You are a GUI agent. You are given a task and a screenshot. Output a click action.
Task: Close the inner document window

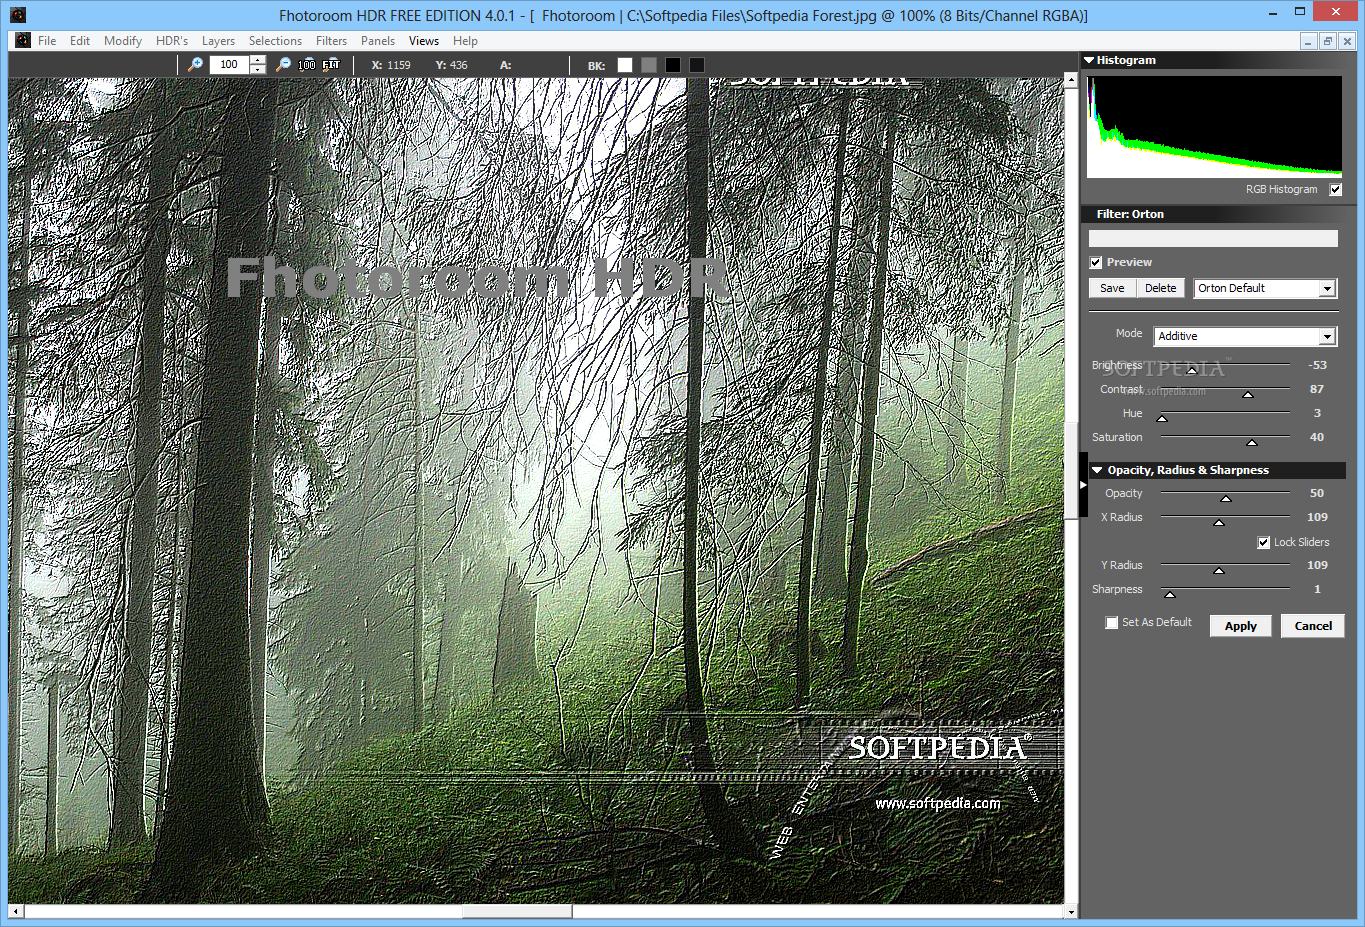click(1348, 41)
